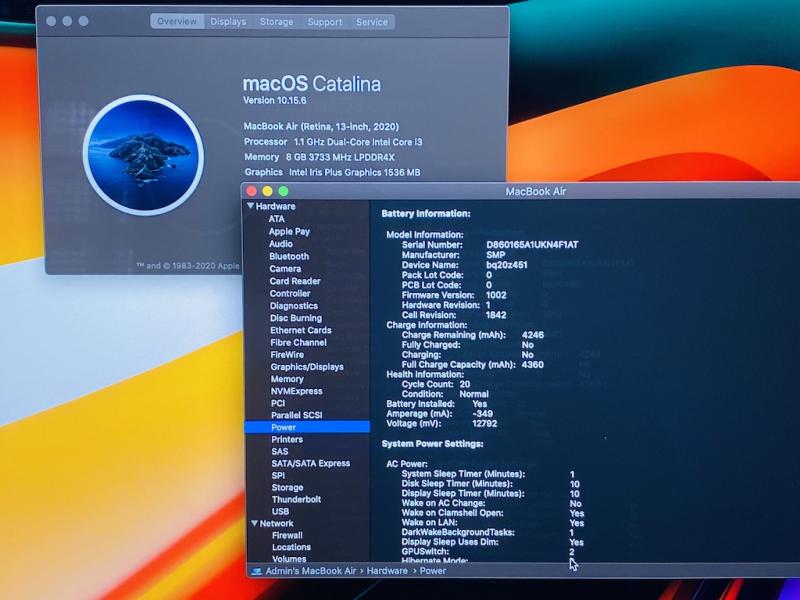The width and height of the screenshot is (800, 600).
Task: Click the macOS Catalina heading
Action: (312, 84)
